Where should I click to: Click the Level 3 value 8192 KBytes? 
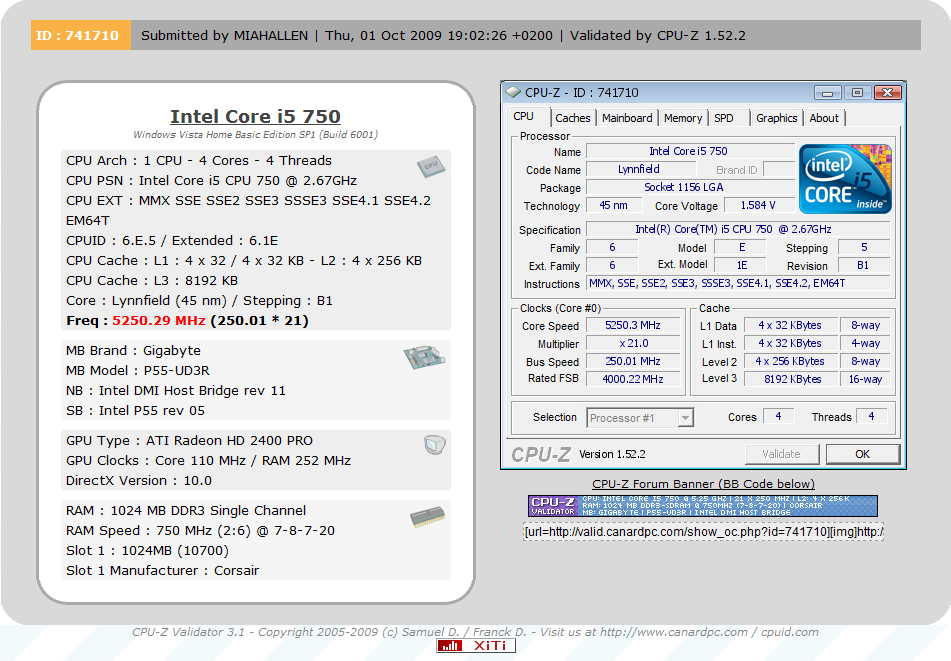[x=790, y=379]
